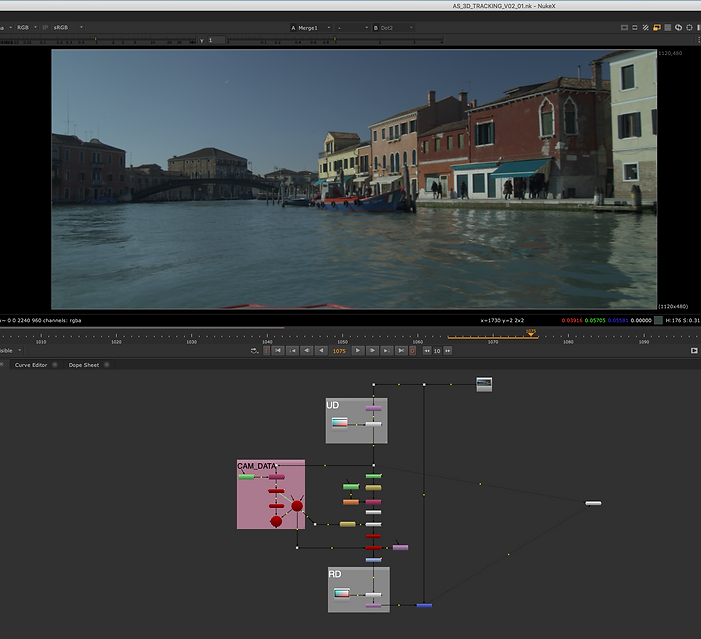The width and height of the screenshot is (701, 639).
Task: Select the yellow node left of center pipe
Action: pyautogui.click(x=348, y=525)
